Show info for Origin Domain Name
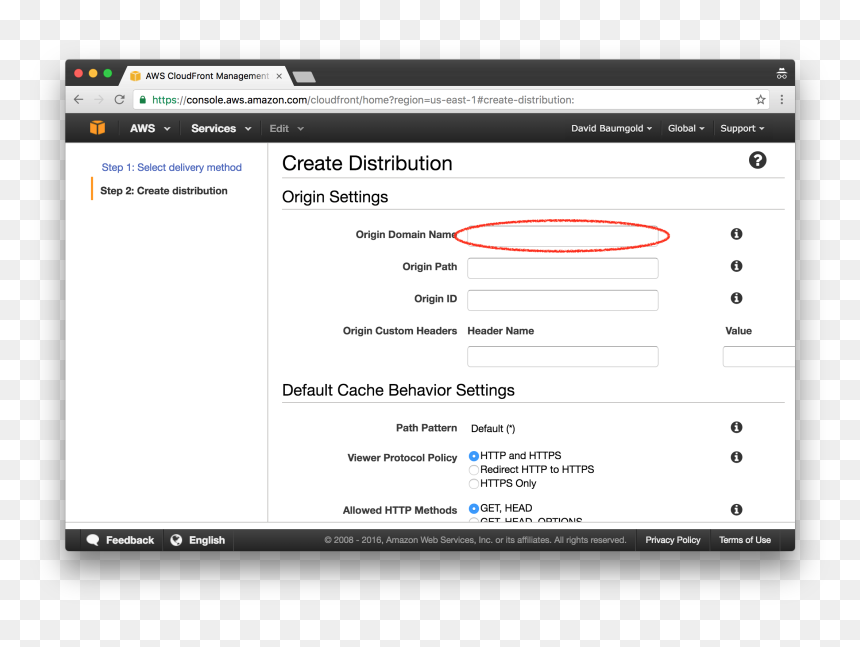 pyautogui.click(x=736, y=234)
